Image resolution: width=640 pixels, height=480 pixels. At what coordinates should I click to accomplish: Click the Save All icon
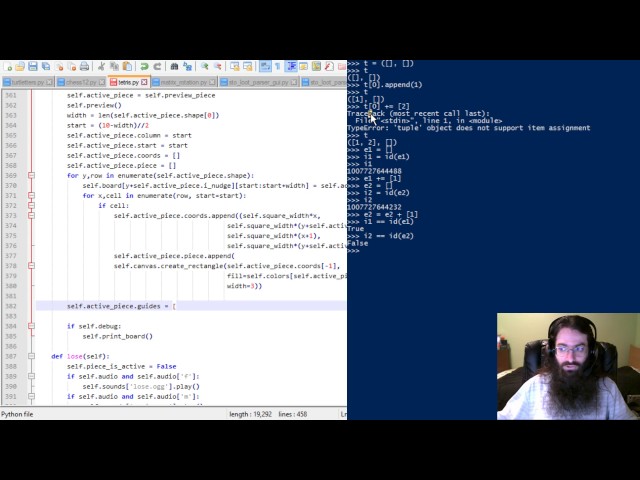pyautogui.click(x=46, y=67)
